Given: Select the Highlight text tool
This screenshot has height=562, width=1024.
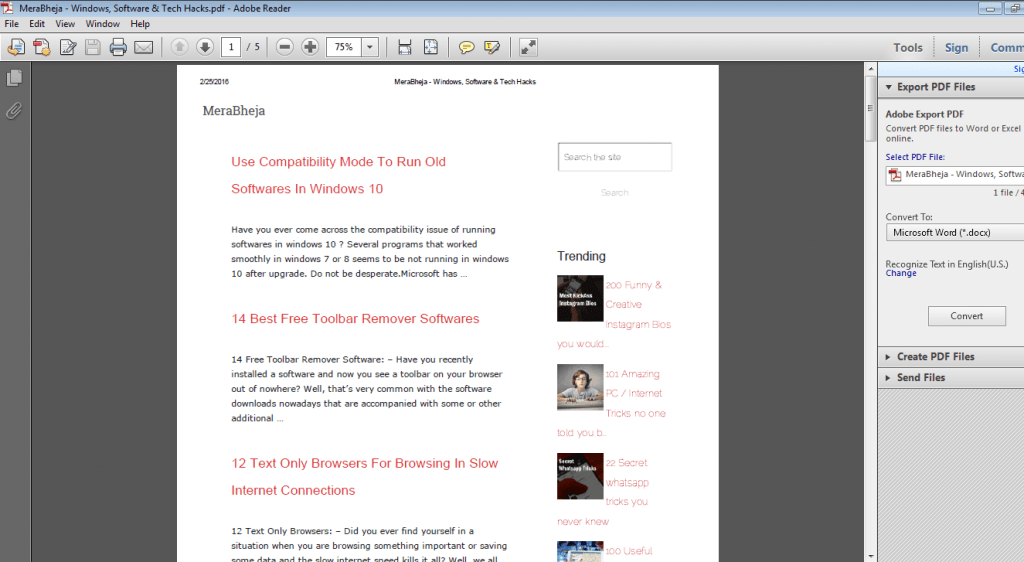Looking at the screenshot, I should tap(492, 47).
